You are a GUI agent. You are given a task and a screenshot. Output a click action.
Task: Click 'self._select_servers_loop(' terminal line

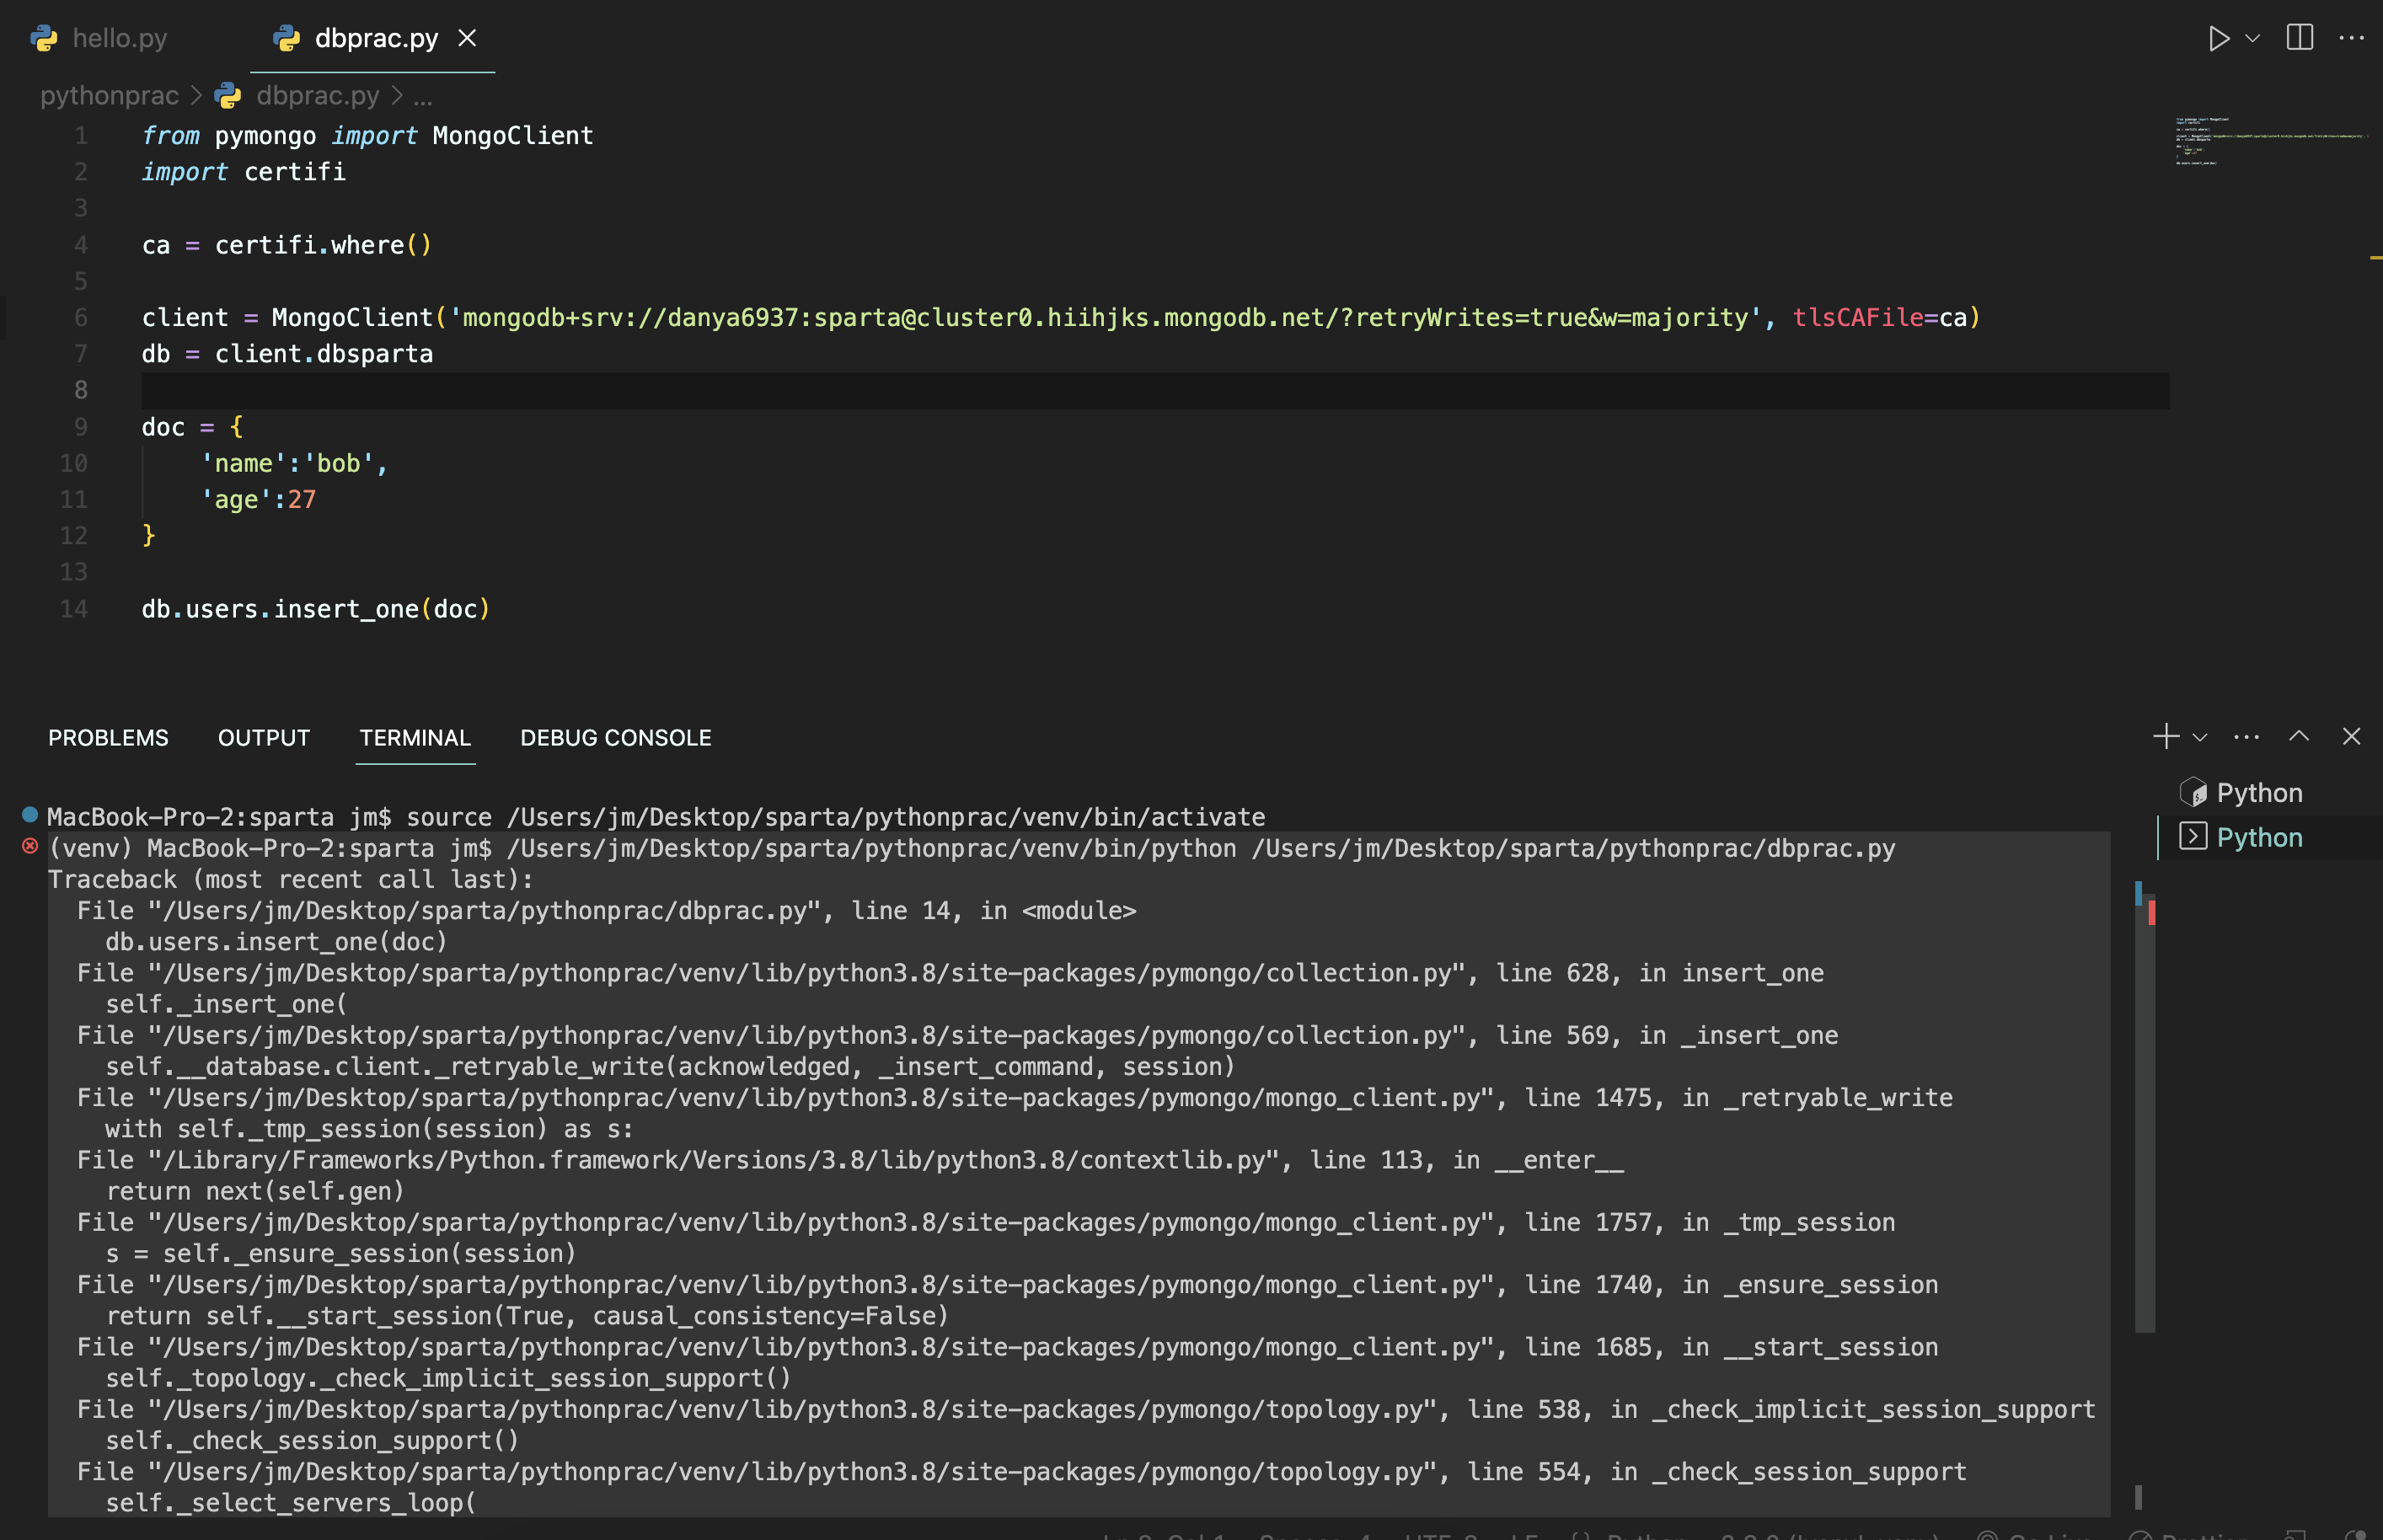click(291, 1503)
